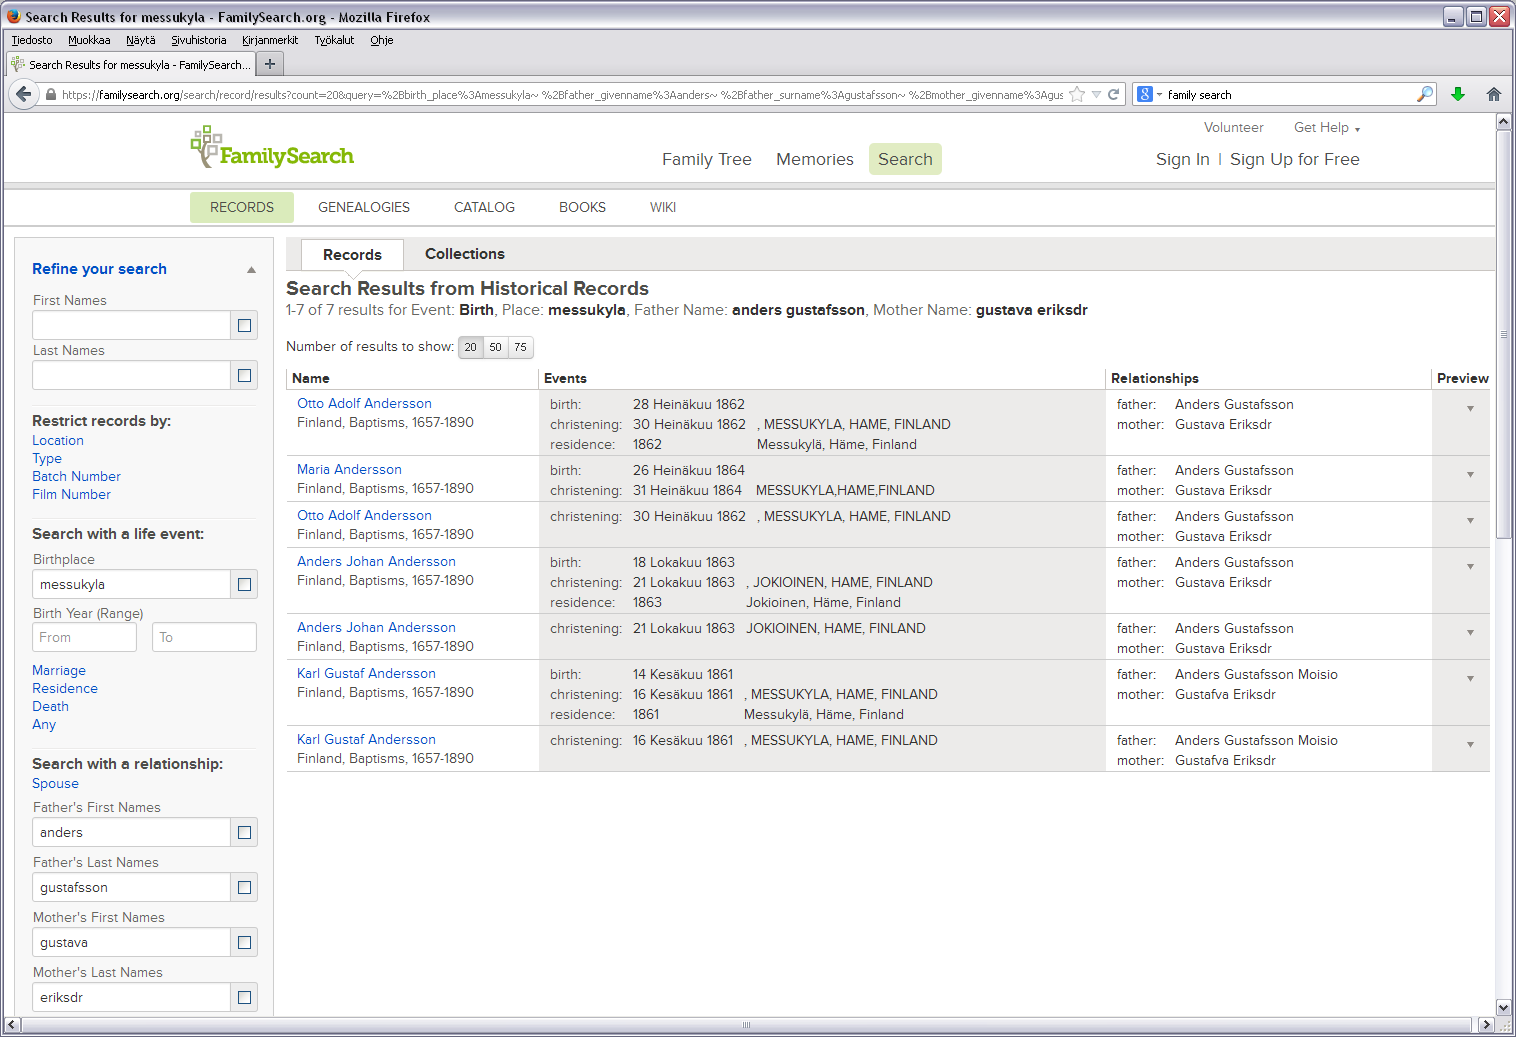This screenshot has width=1516, height=1037.
Task: Click the horizontal scrollbar right arrow
Action: point(1486,1025)
